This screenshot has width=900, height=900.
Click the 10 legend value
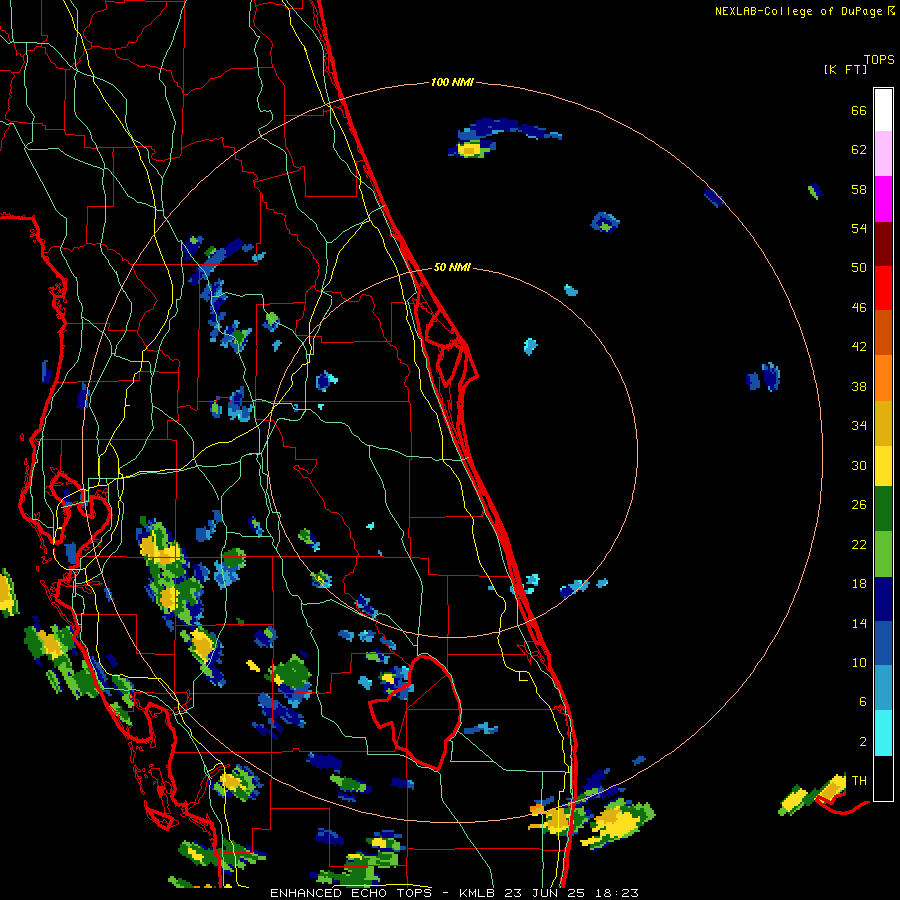tap(859, 662)
